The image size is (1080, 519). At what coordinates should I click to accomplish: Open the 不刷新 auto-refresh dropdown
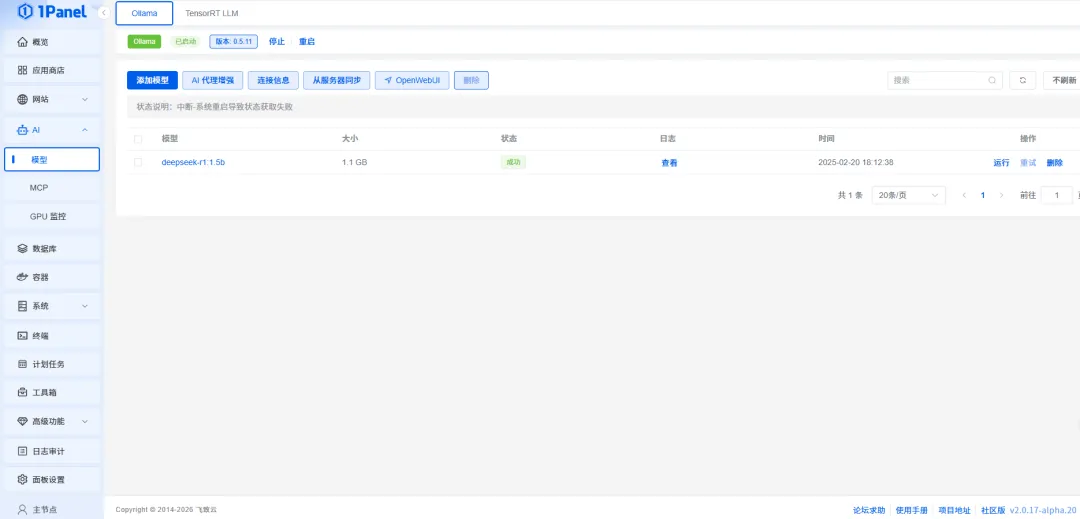(x=1061, y=81)
